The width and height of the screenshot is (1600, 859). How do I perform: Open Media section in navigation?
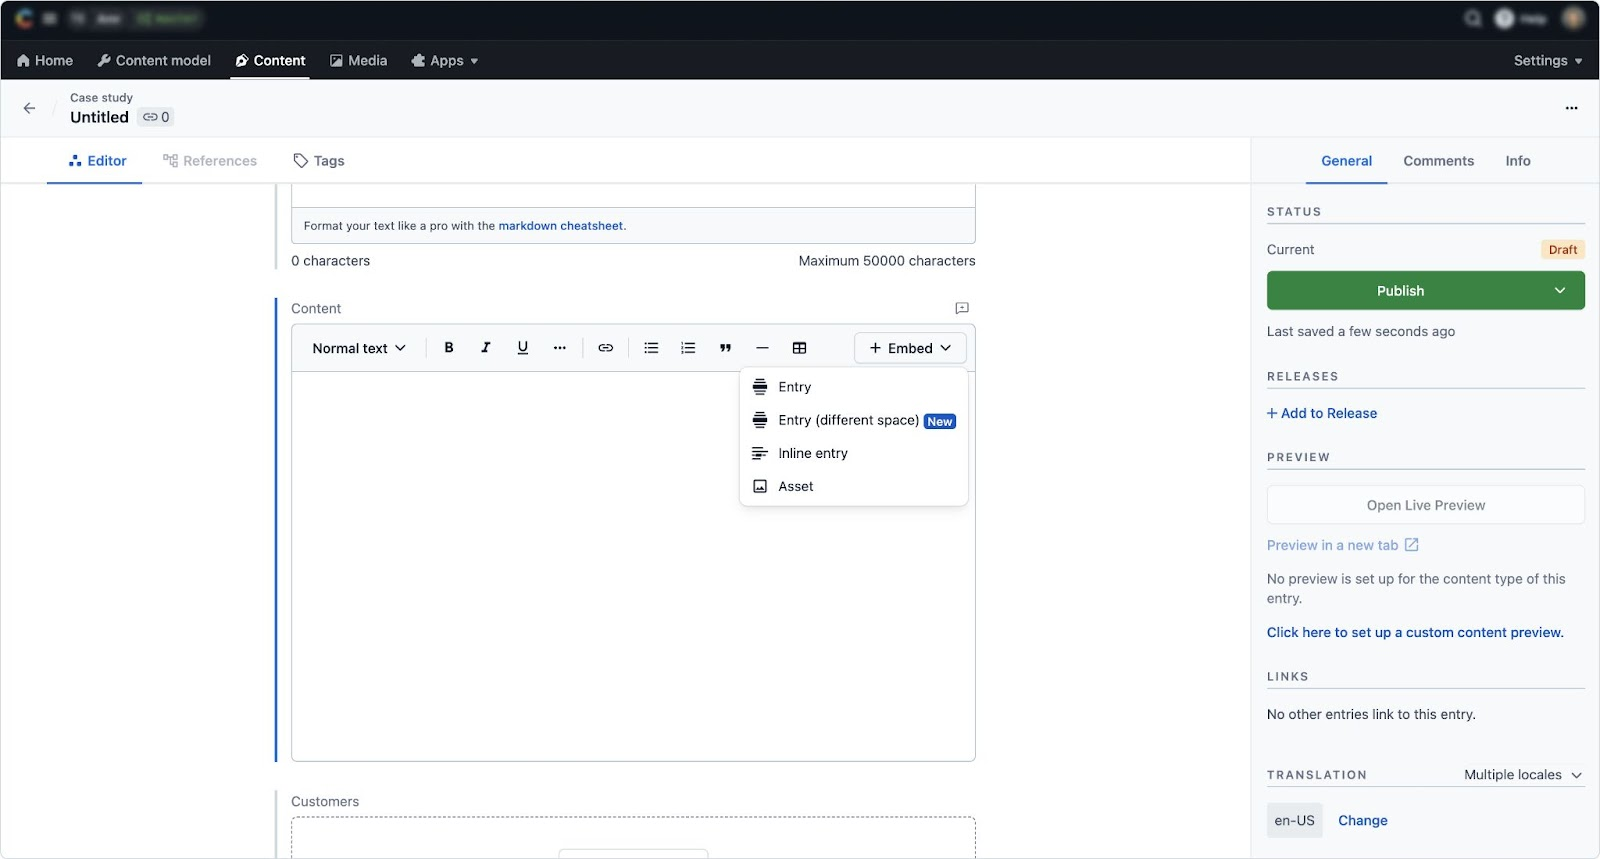[x=358, y=61]
